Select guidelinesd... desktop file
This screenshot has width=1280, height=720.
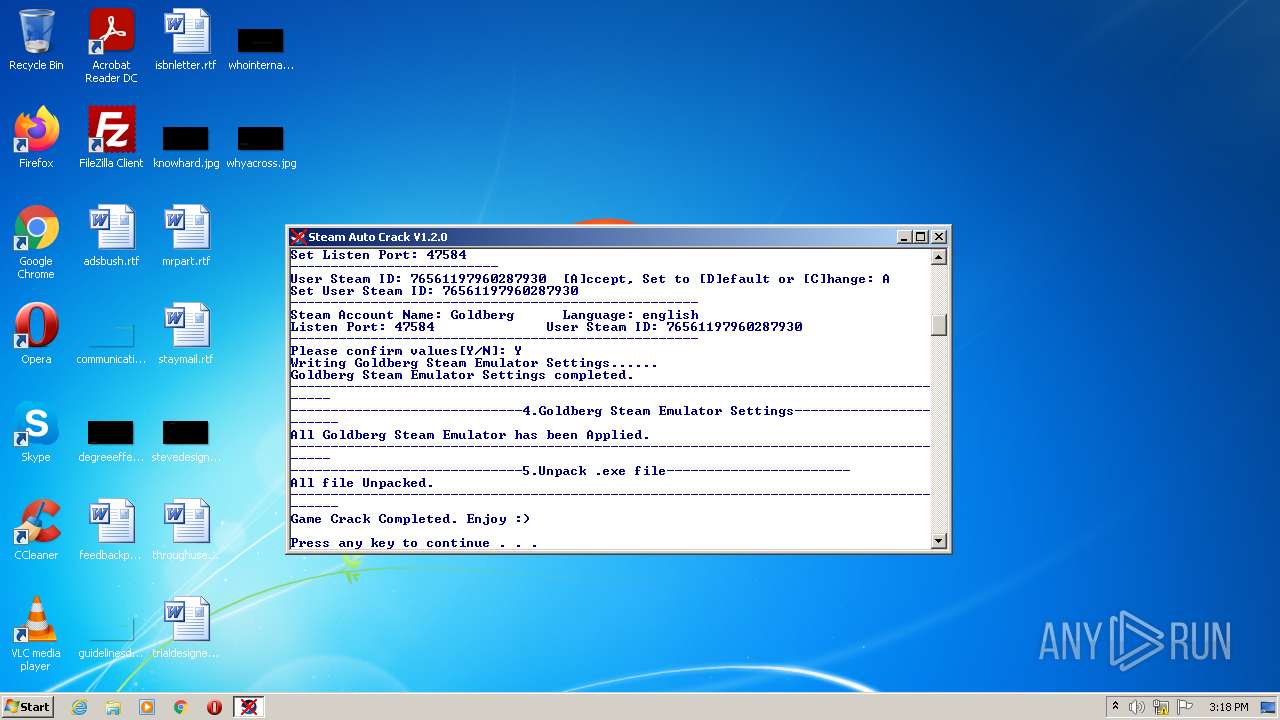(111, 637)
